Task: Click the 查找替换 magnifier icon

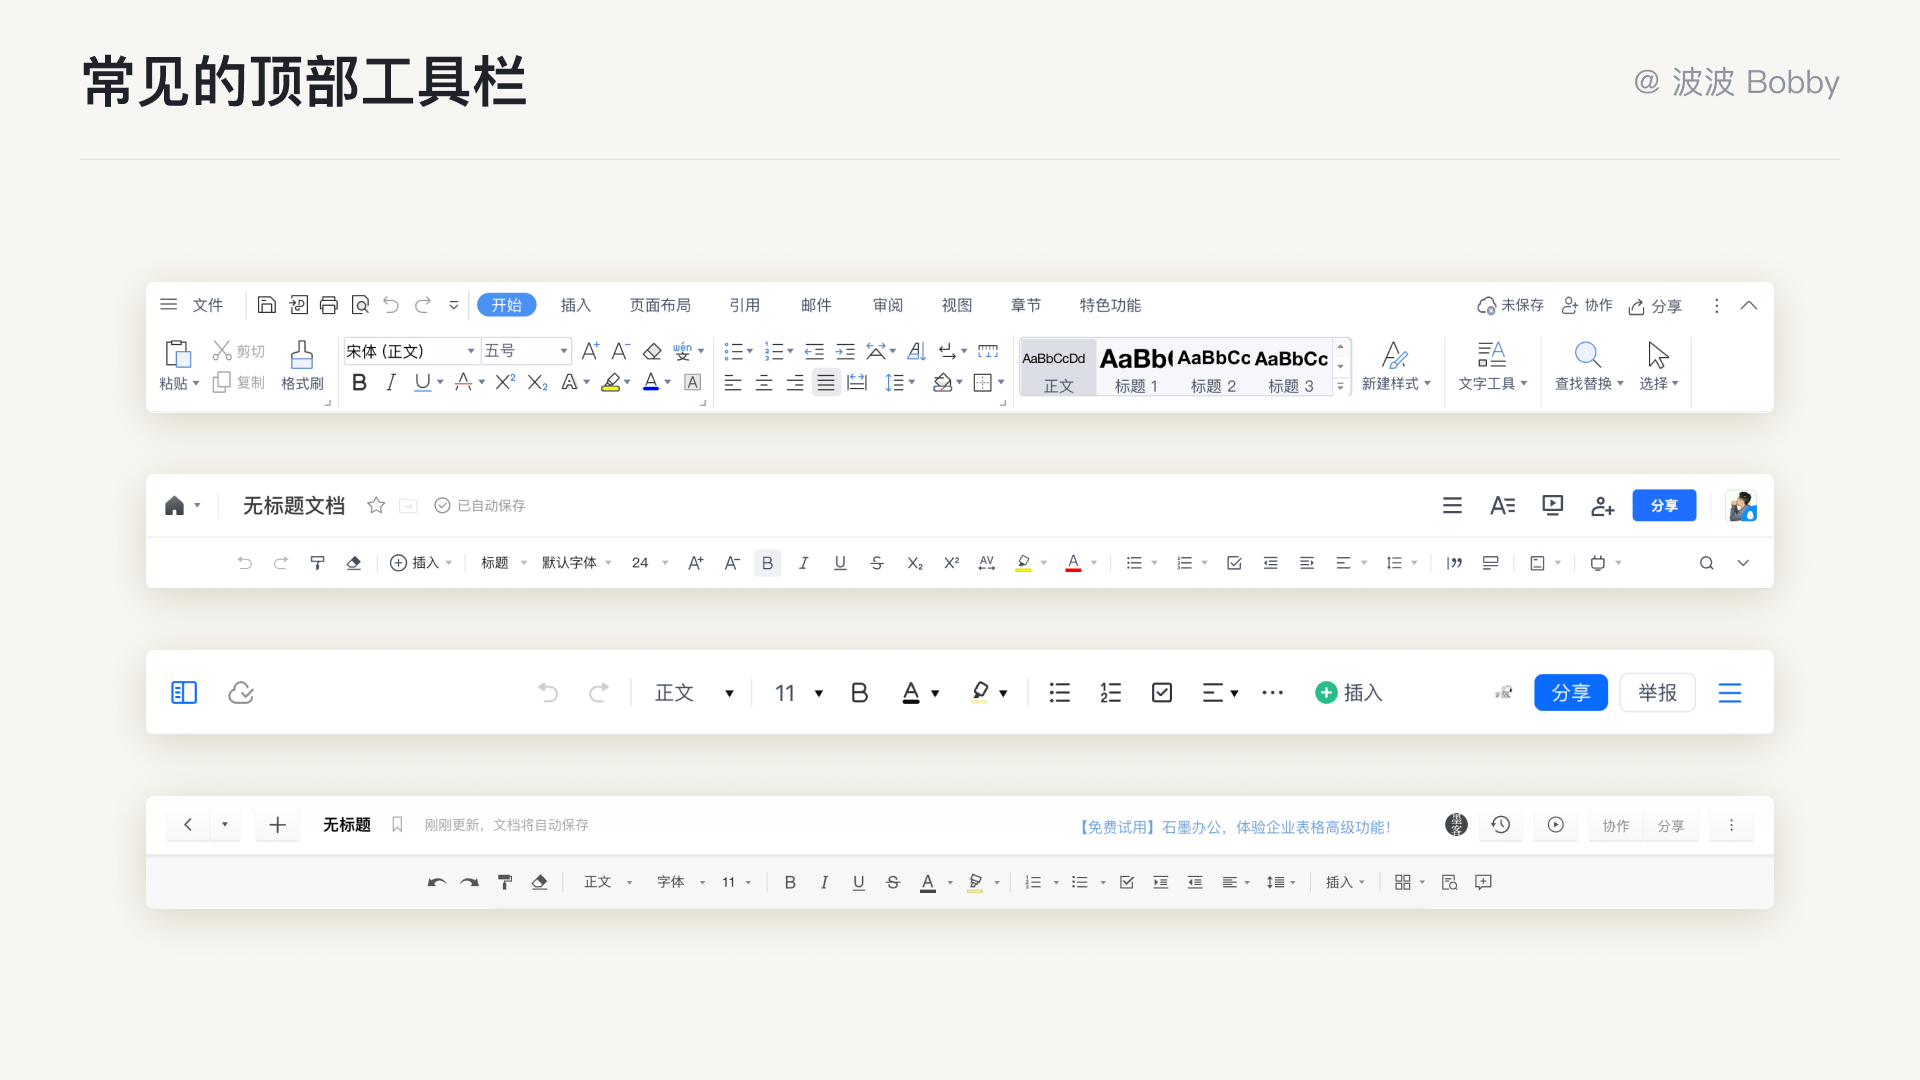Action: point(1588,354)
